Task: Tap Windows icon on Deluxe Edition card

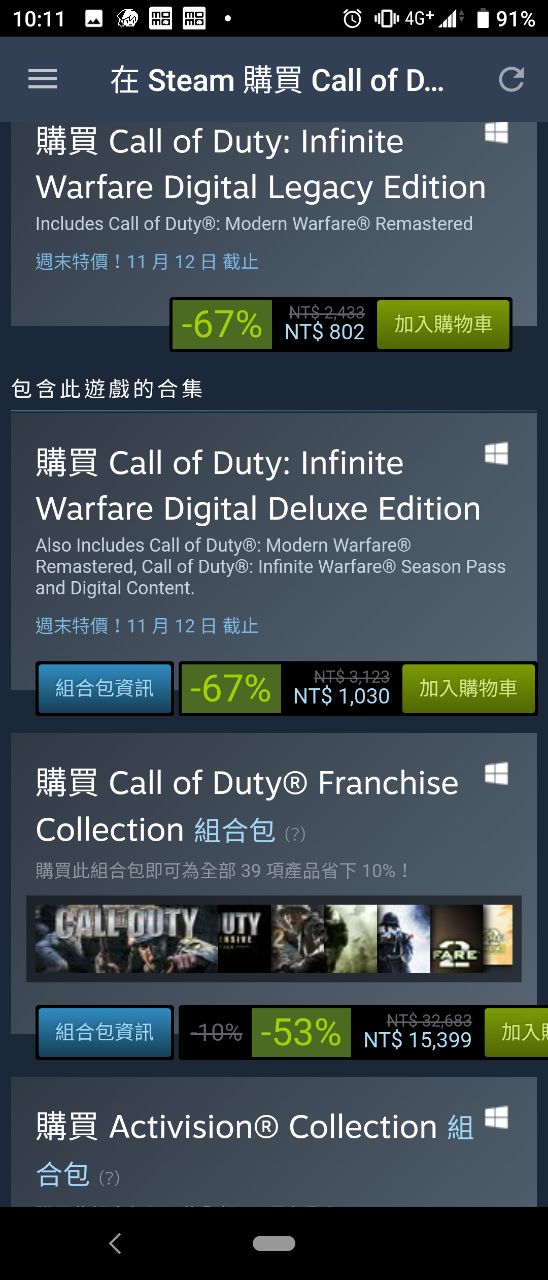Action: coord(496,454)
